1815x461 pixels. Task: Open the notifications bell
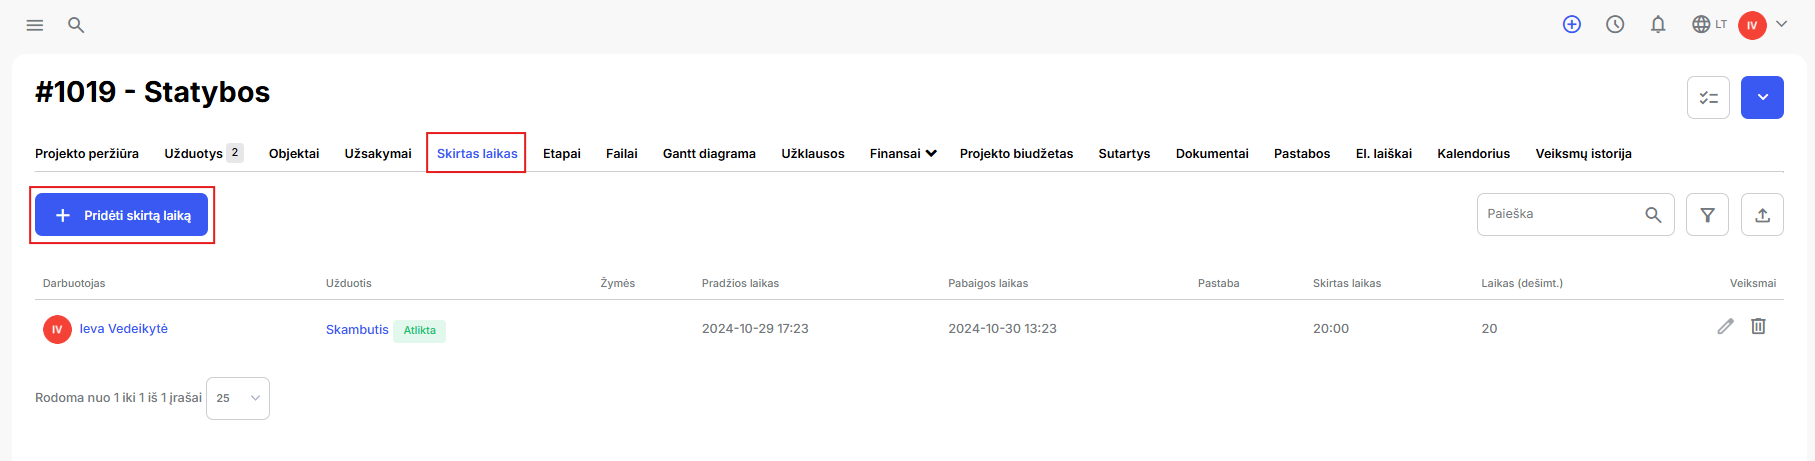pos(1658,25)
